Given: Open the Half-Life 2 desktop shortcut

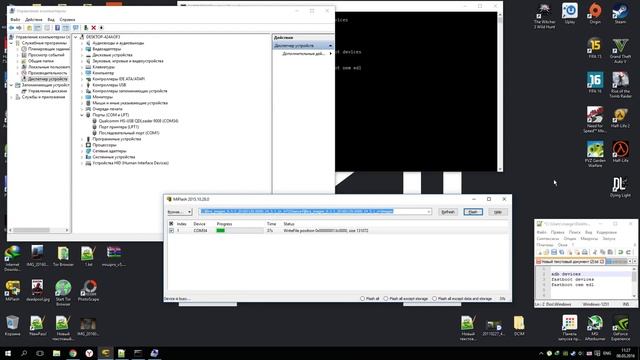Looking at the screenshot, I should coord(620,118).
